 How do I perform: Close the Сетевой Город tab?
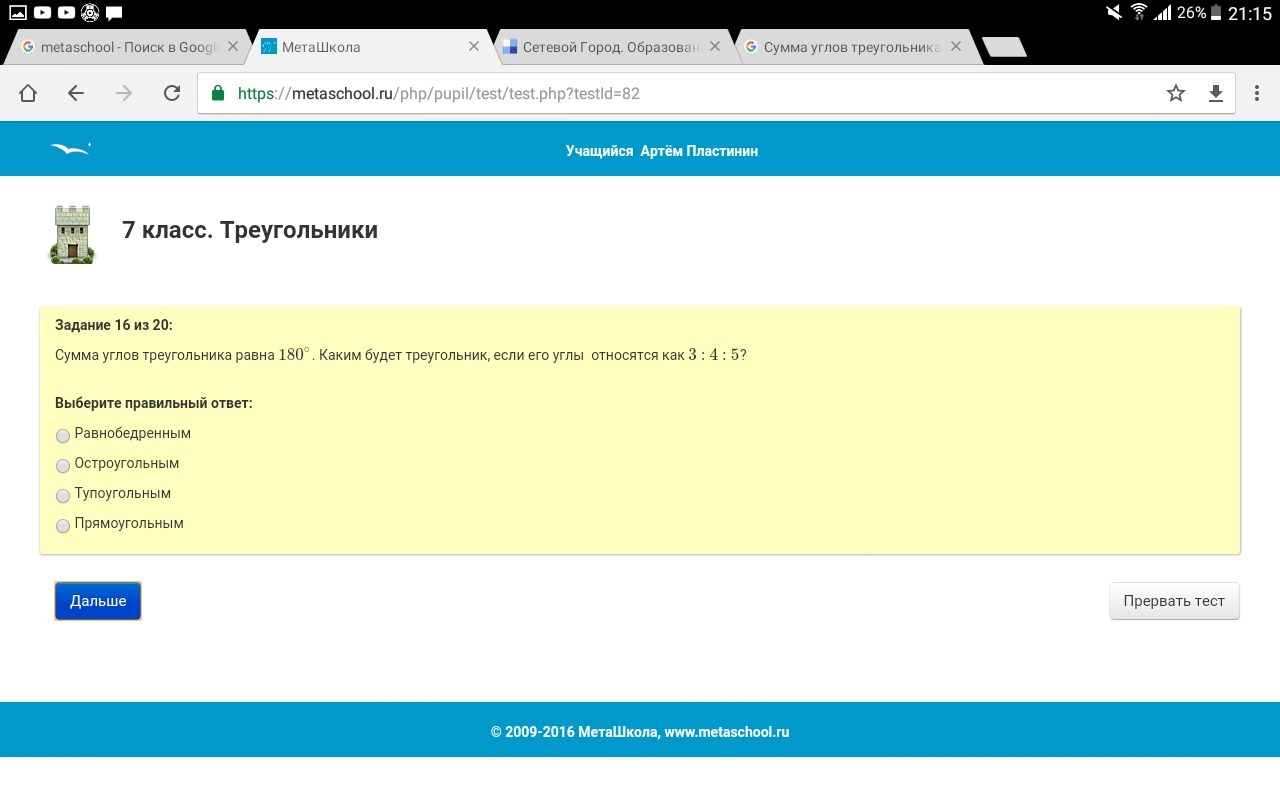click(715, 46)
